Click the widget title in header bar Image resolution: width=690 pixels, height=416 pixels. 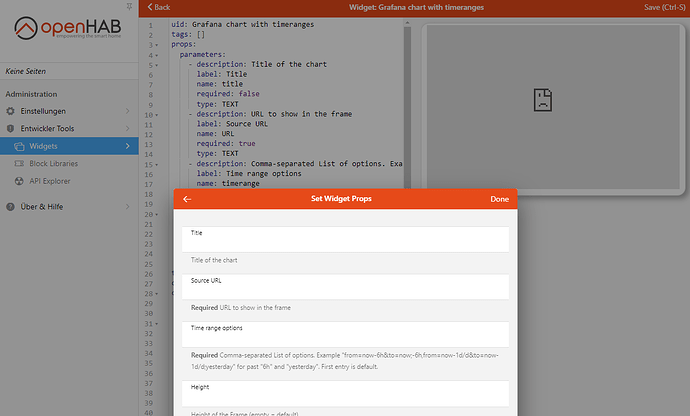tap(416, 7)
